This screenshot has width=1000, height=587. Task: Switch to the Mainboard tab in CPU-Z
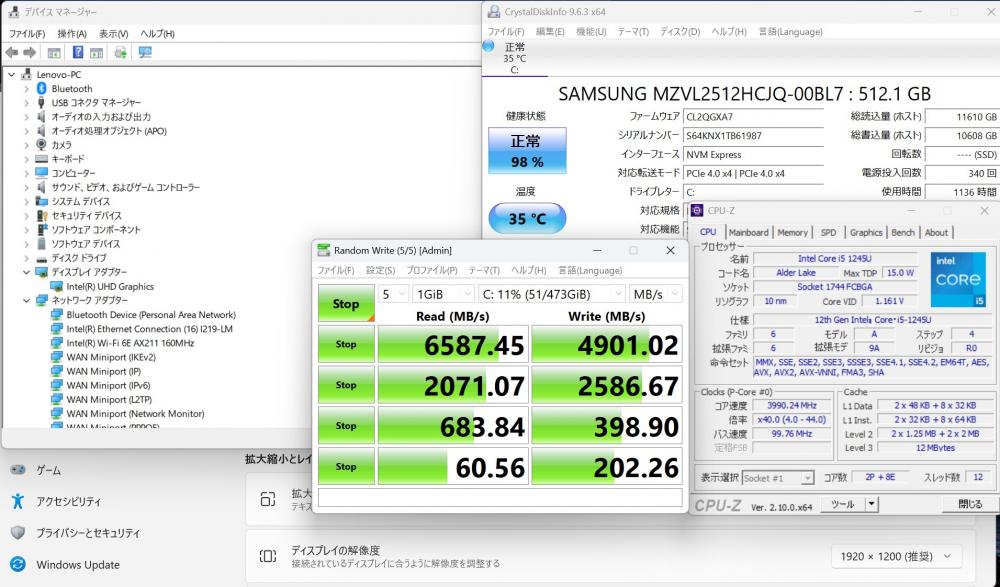tap(748, 232)
